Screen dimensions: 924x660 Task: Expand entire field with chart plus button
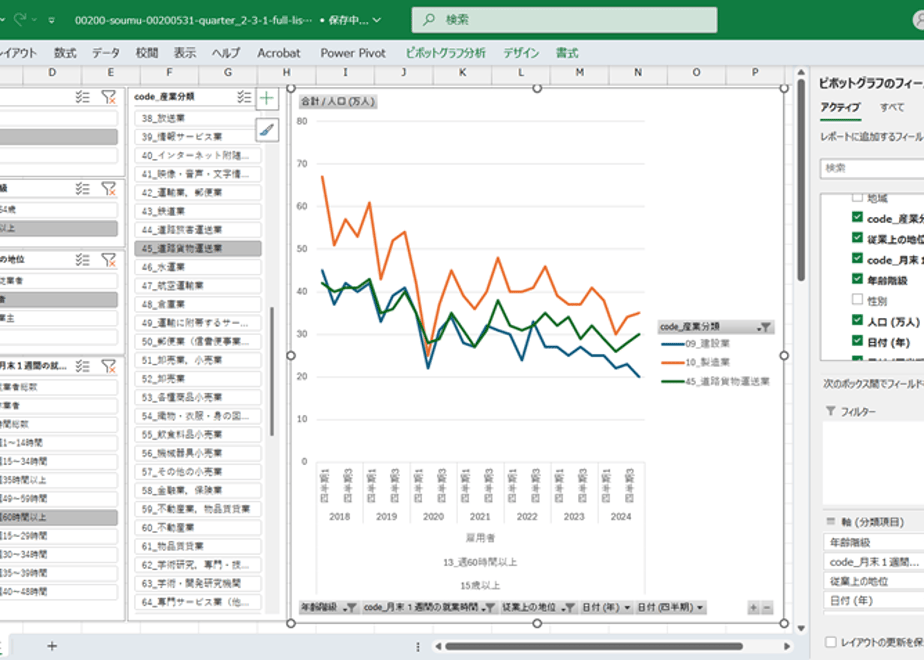(753, 608)
